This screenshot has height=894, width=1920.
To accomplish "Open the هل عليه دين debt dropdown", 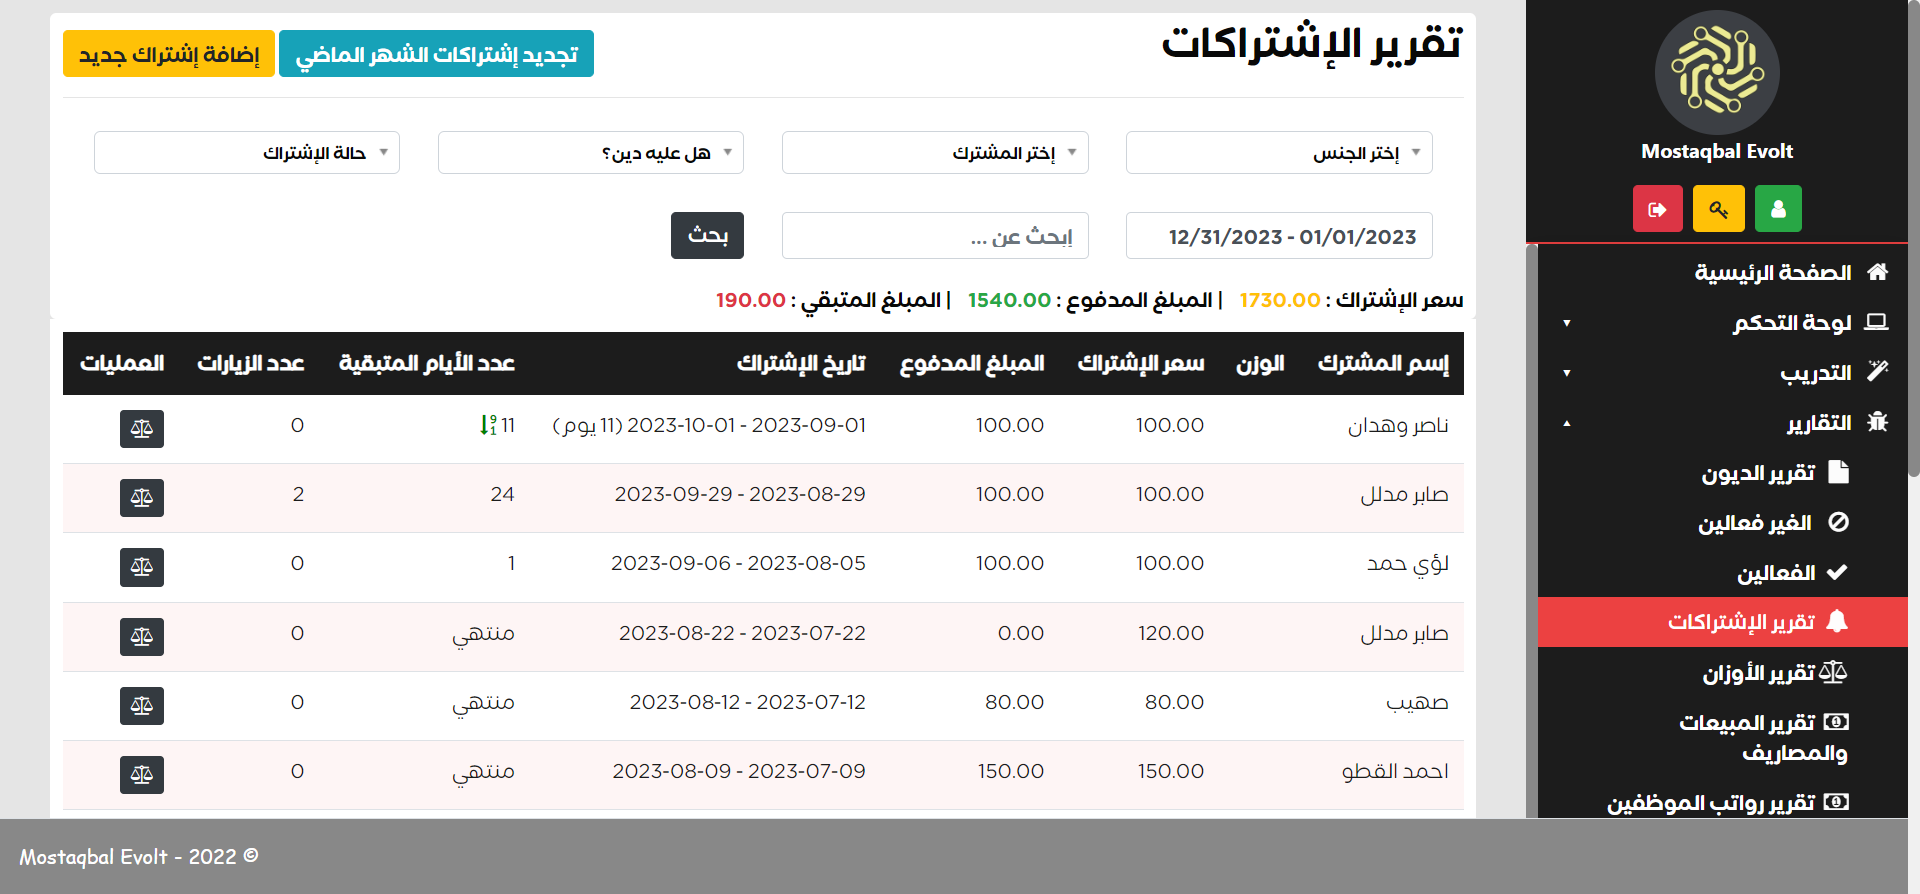I will coord(590,153).
